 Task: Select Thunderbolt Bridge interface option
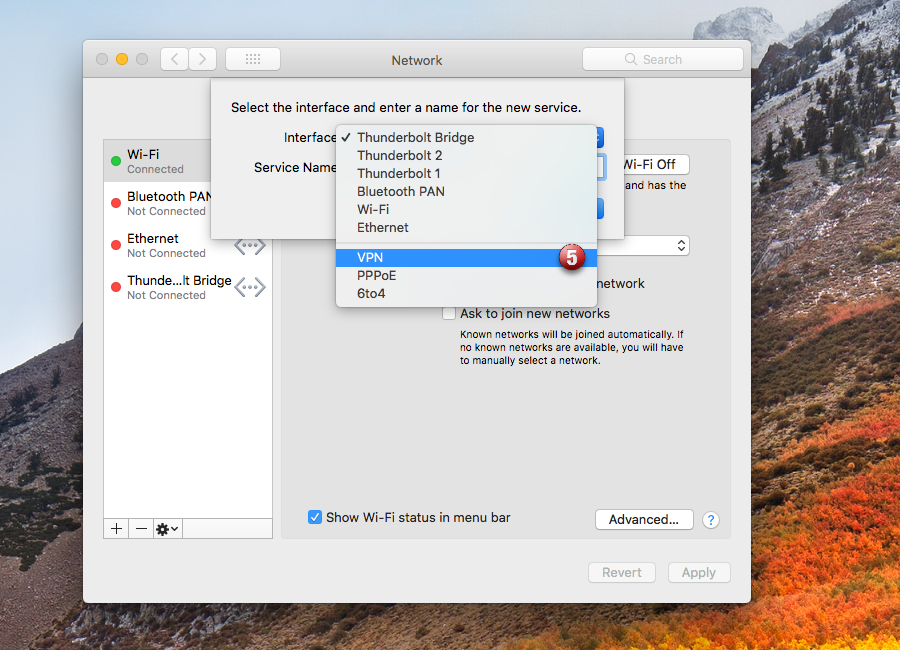click(466, 137)
